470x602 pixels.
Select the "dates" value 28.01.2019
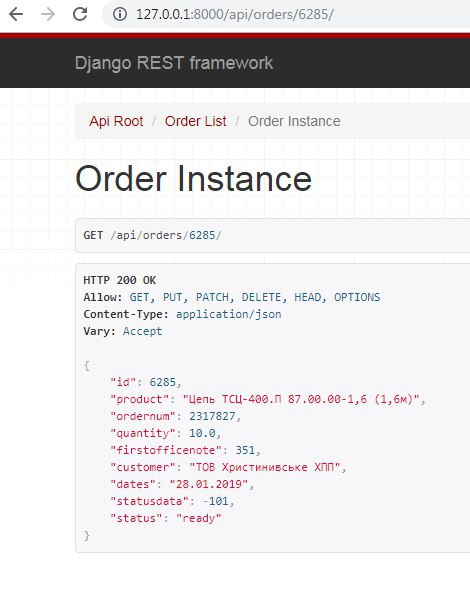(x=209, y=484)
